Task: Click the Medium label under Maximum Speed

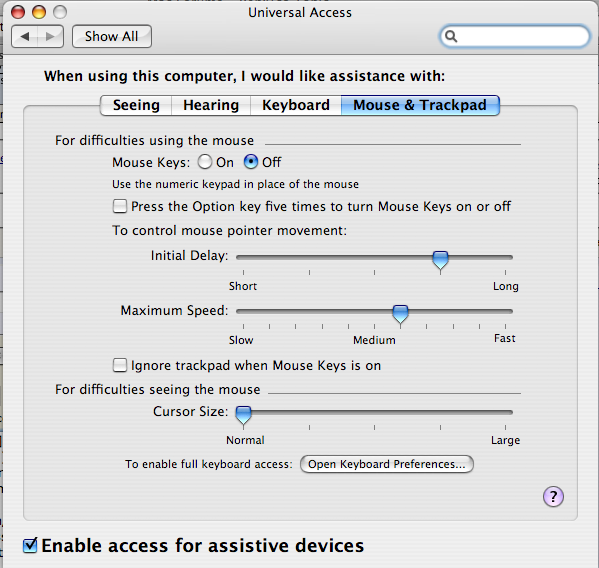Action: (x=374, y=340)
